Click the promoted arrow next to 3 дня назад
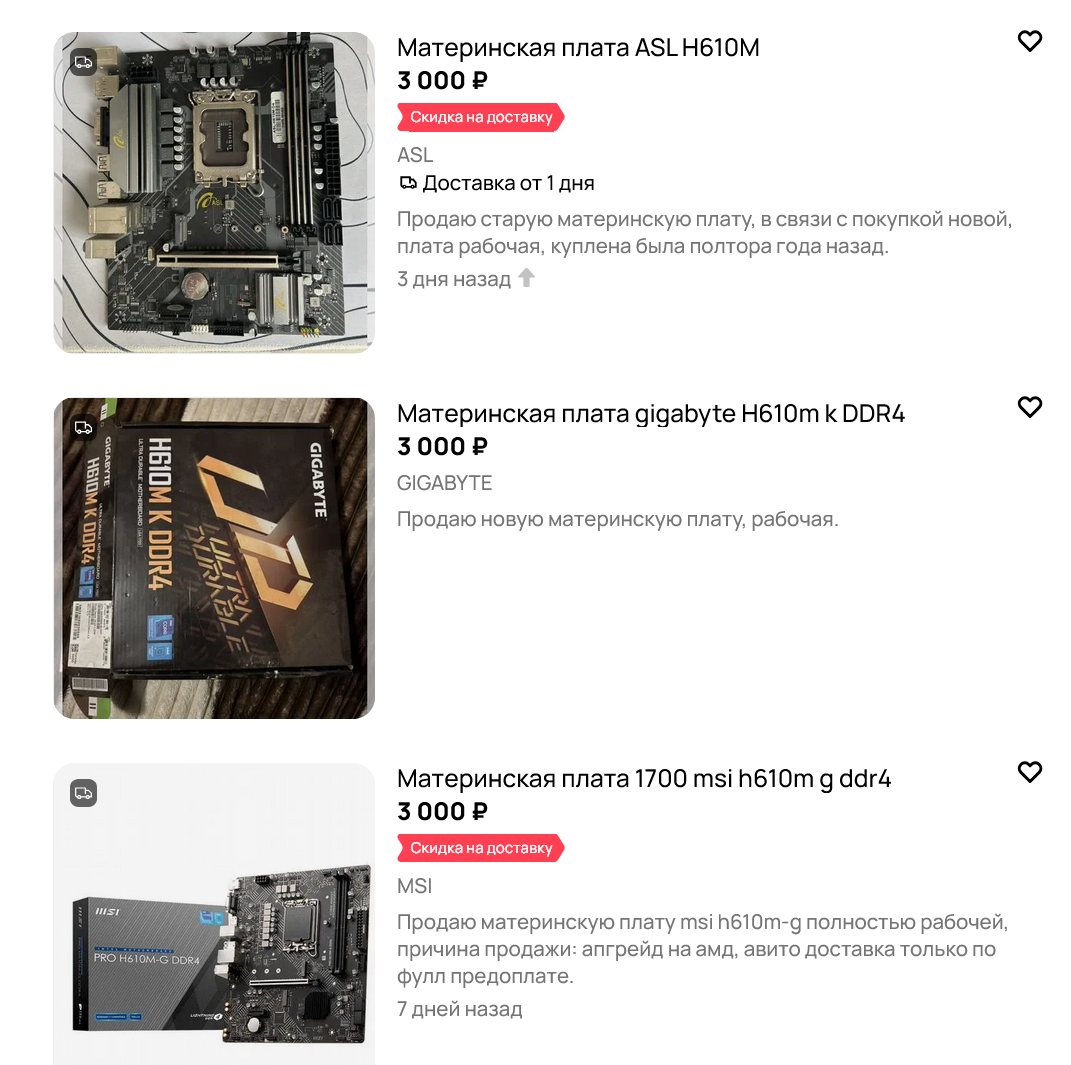The width and height of the screenshot is (1071, 1065). (526, 278)
